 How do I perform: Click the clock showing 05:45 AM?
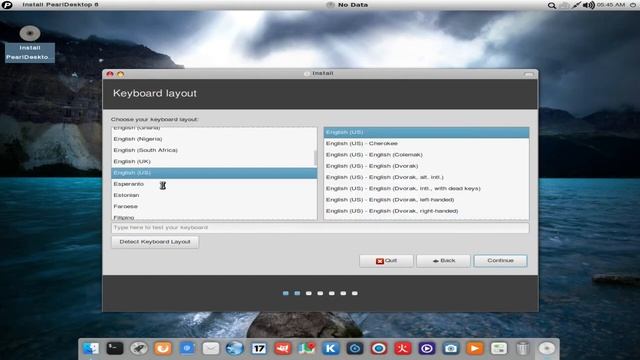pos(611,4)
